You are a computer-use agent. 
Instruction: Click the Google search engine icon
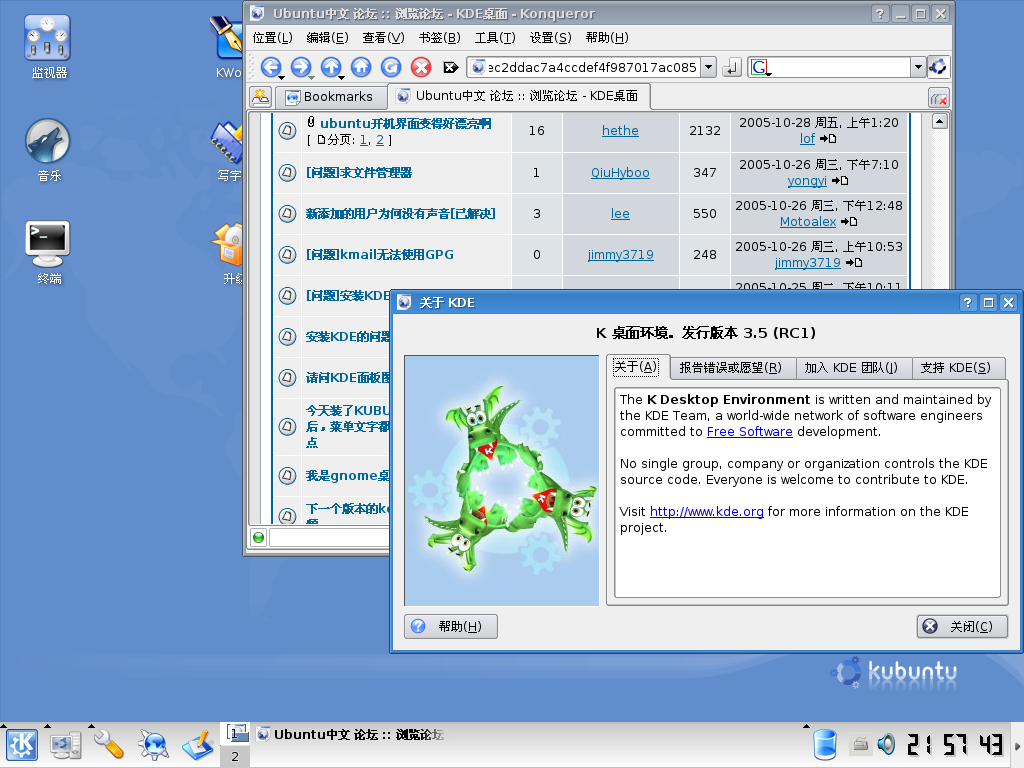[760, 67]
